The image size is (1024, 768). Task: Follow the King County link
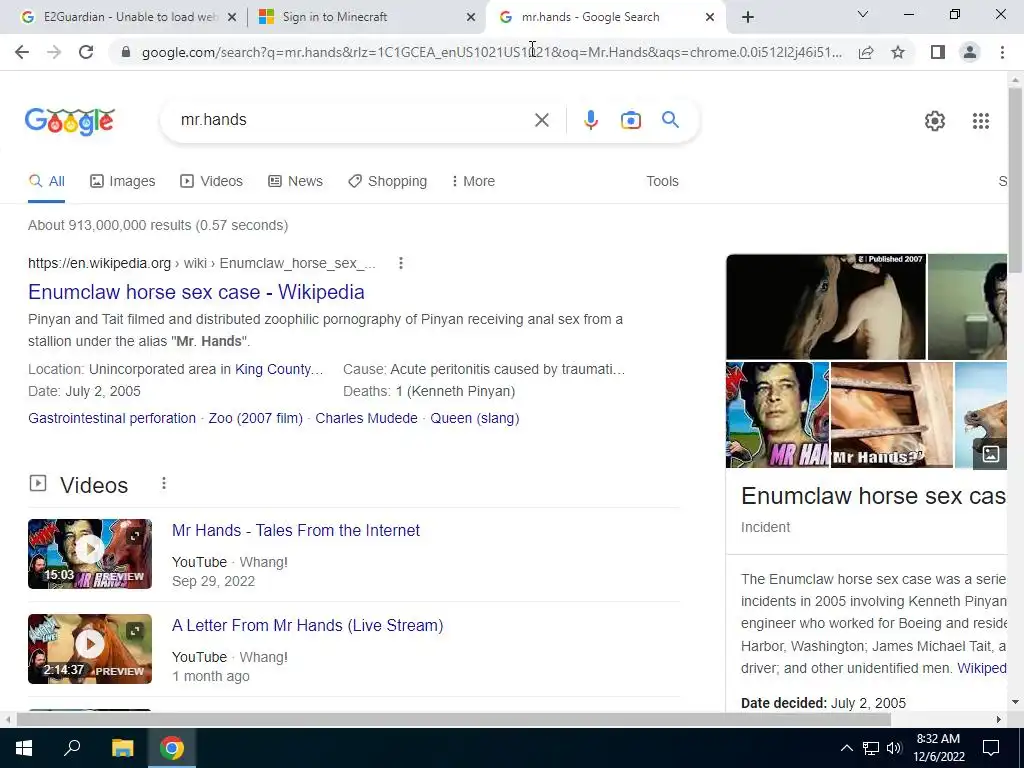tap(279, 369)
